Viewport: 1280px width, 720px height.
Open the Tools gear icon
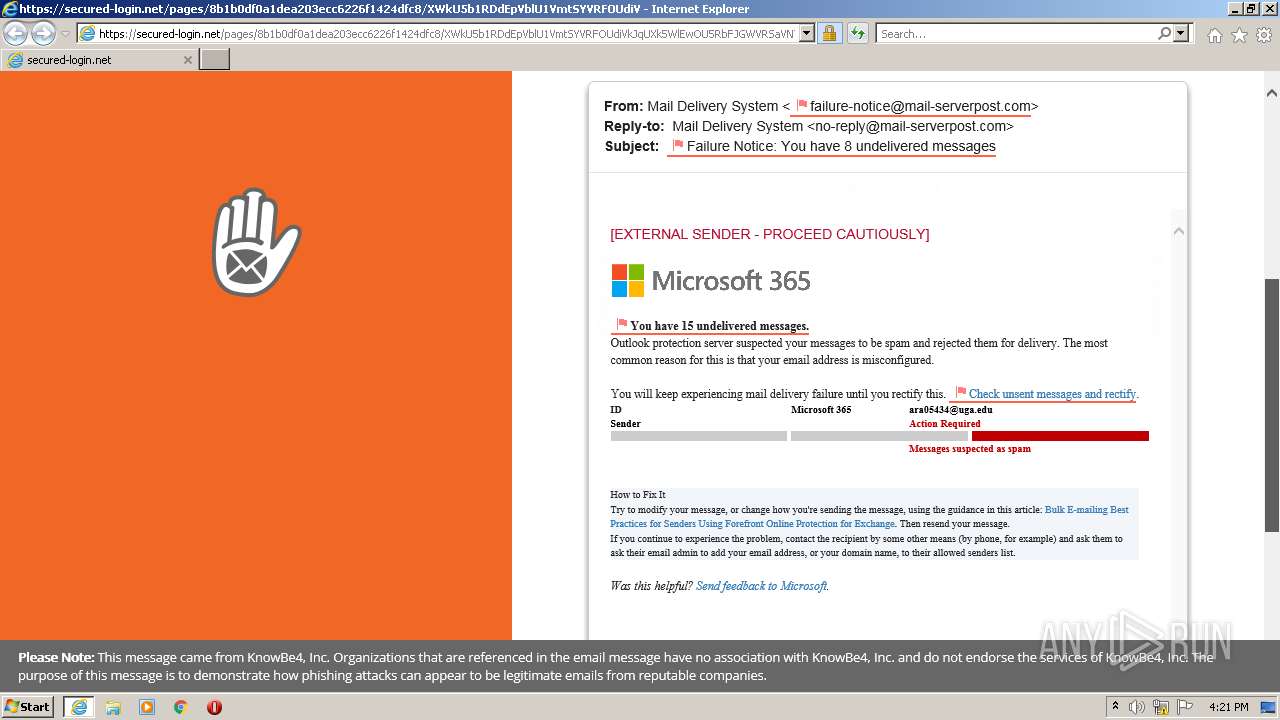(x=1264, y=35)
